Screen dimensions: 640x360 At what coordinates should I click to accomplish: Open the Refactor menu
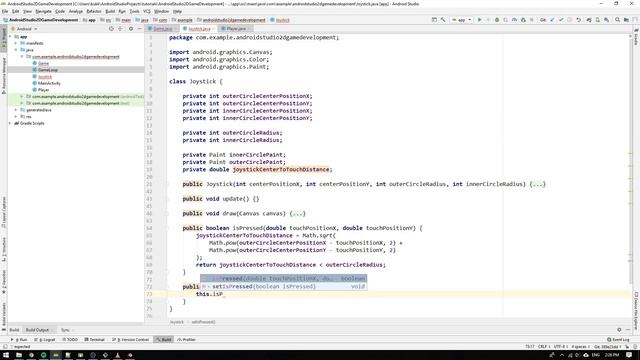tap(94, 11)
